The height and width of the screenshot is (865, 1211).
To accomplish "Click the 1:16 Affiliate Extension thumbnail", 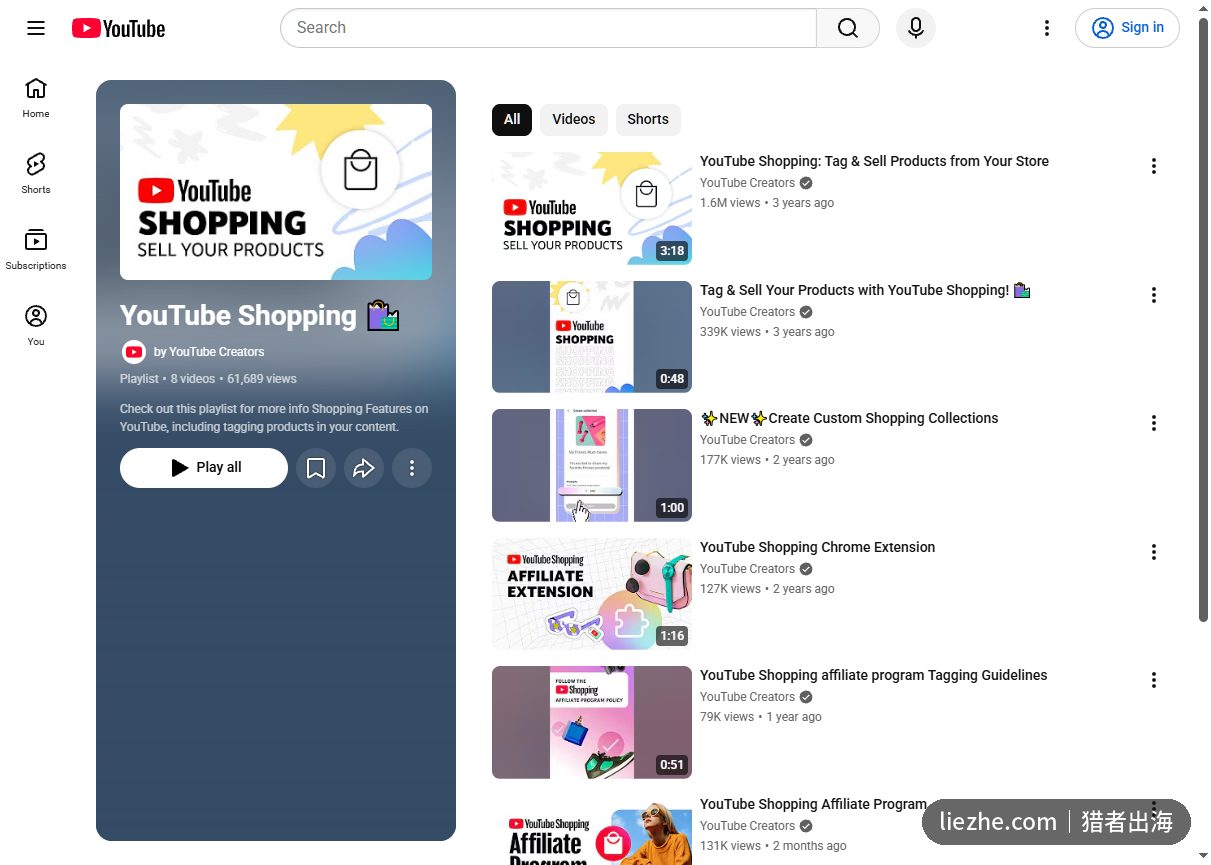I will (592, 594).
